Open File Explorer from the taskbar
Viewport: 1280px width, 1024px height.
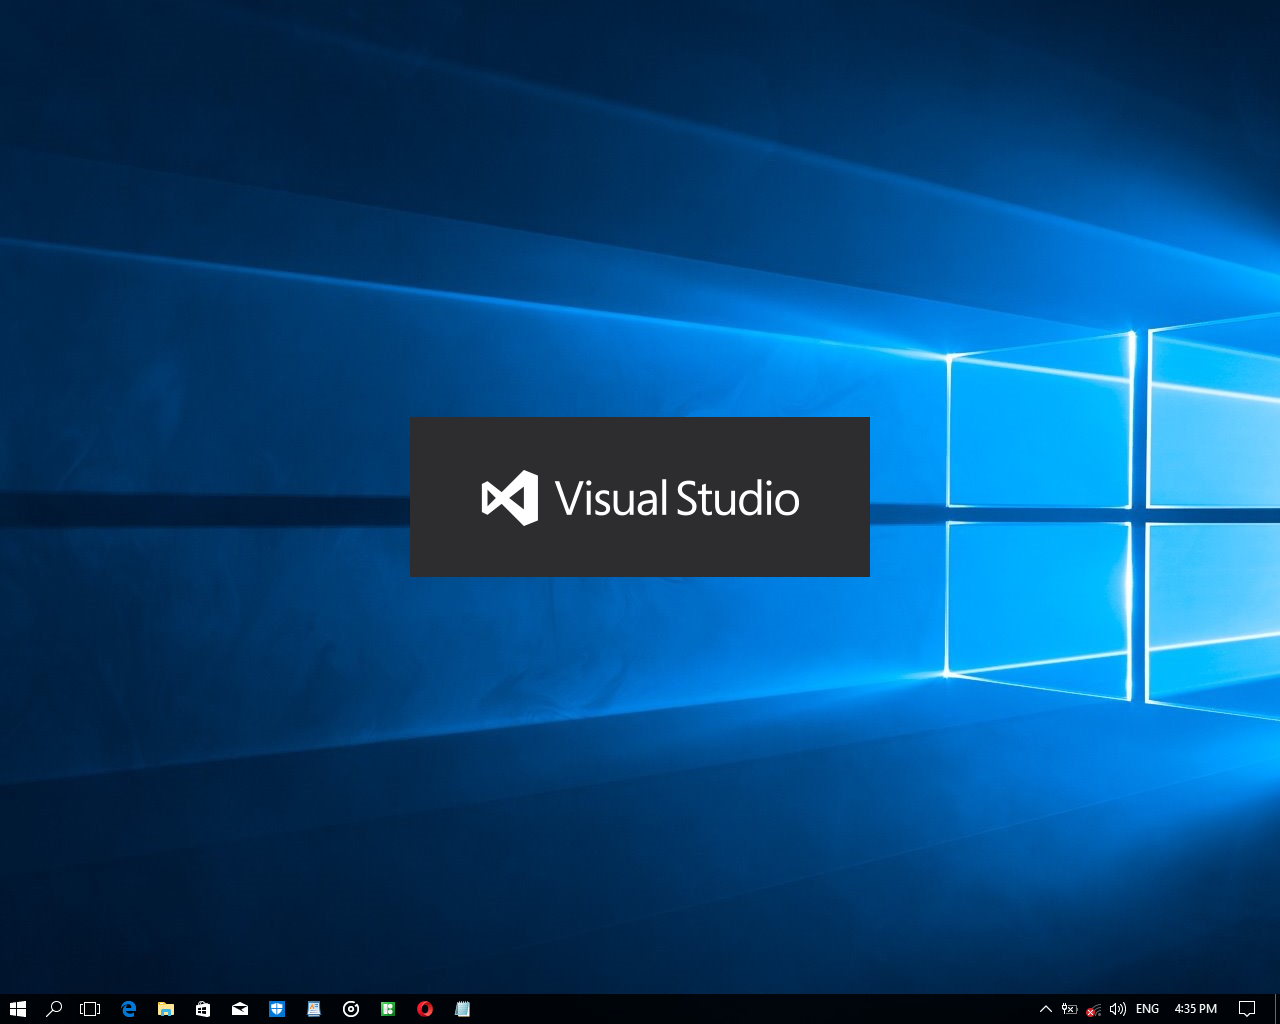coord(166,1009)
